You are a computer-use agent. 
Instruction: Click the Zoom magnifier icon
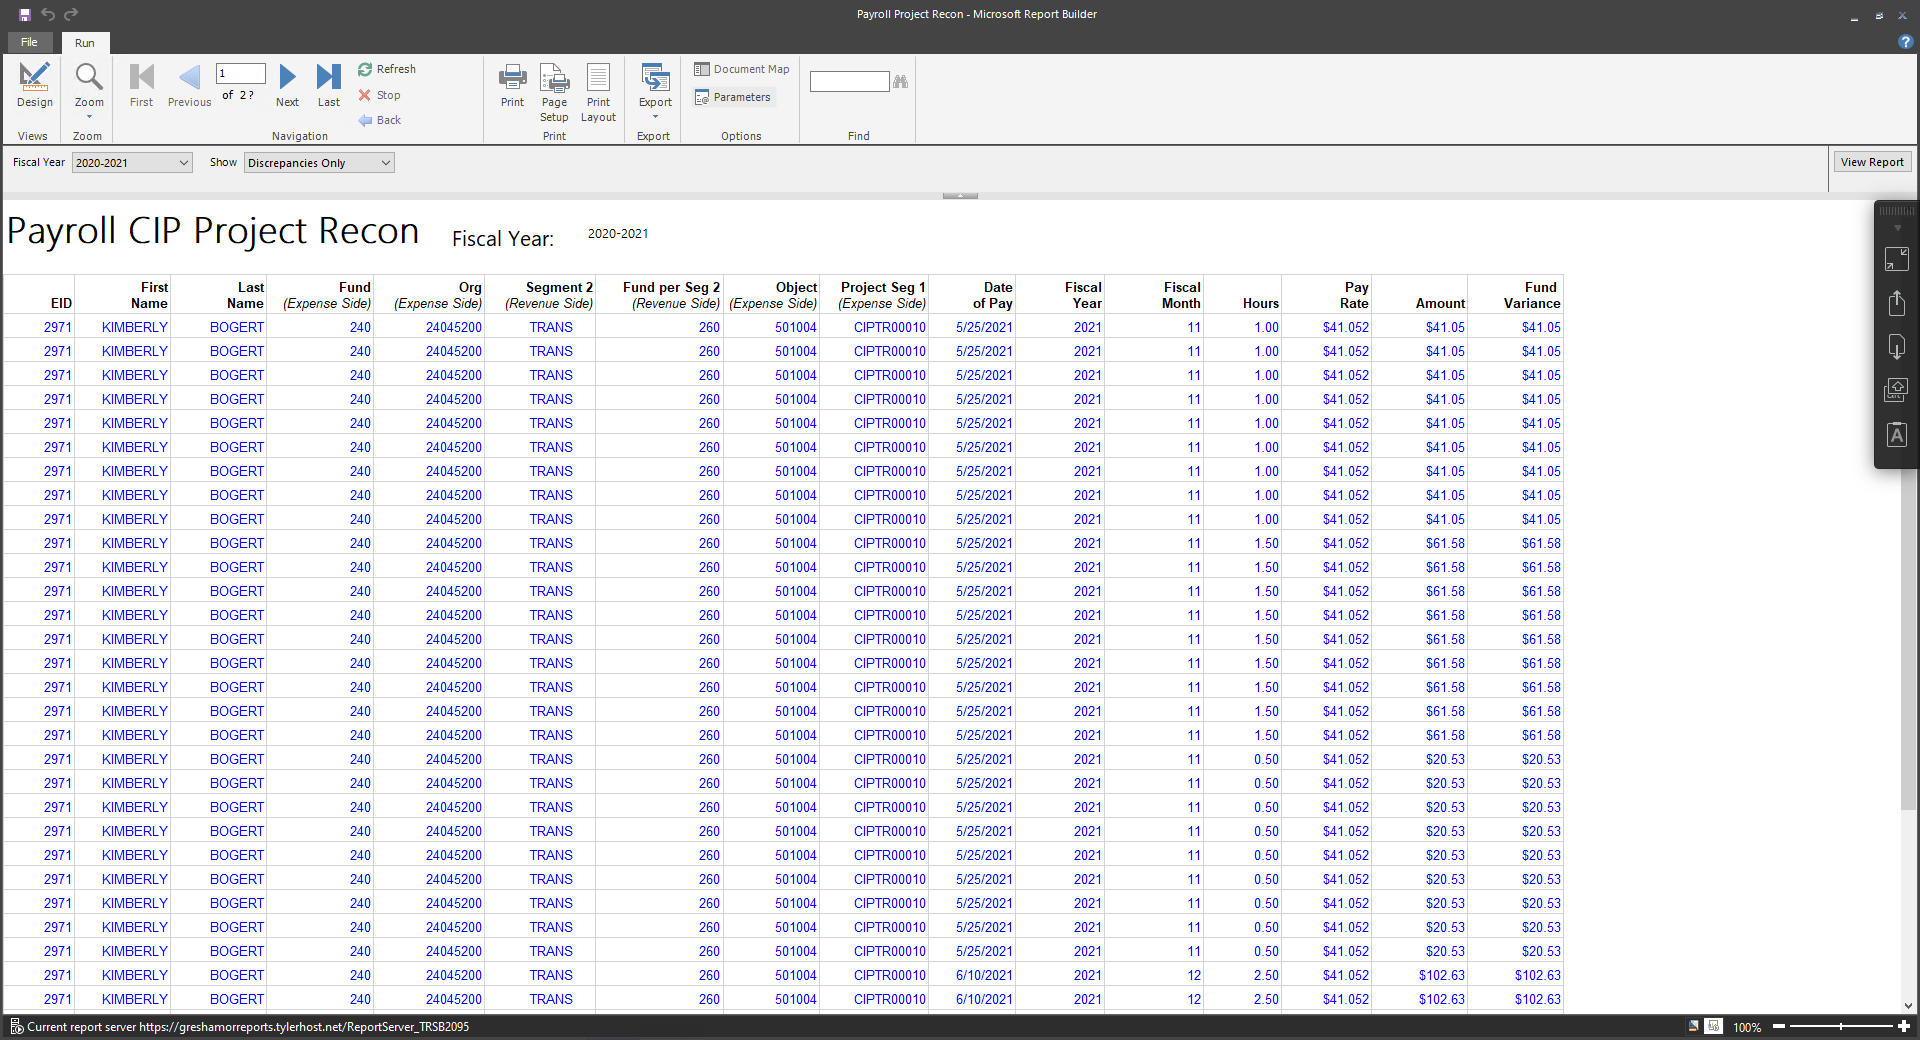point(89,78)
